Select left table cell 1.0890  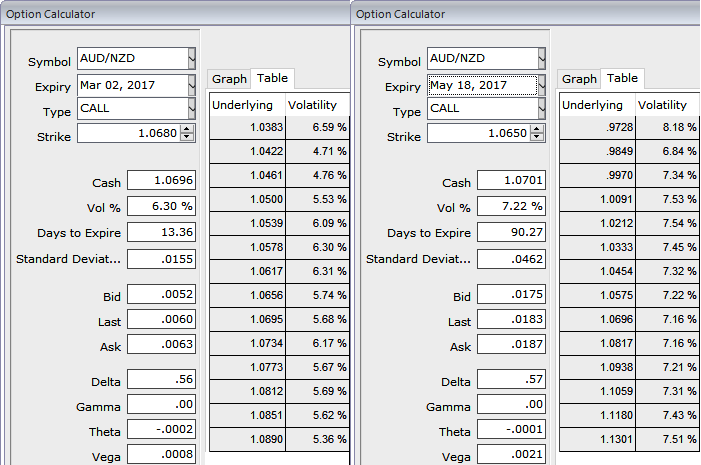pyautogui.click(x=247, y=440)
